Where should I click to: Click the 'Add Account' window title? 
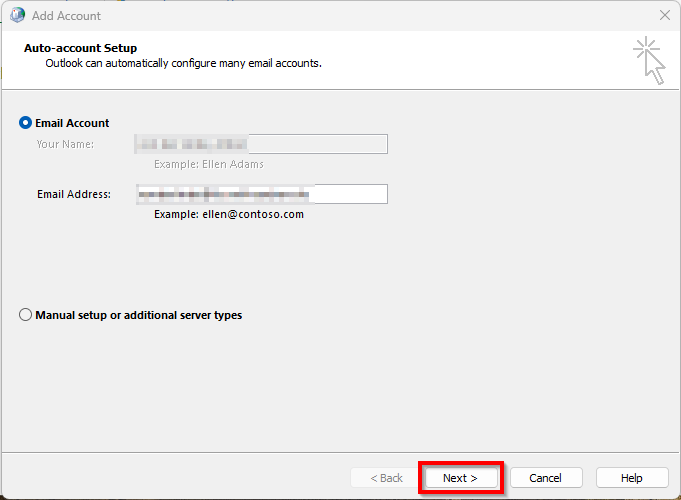coord(66,16)
